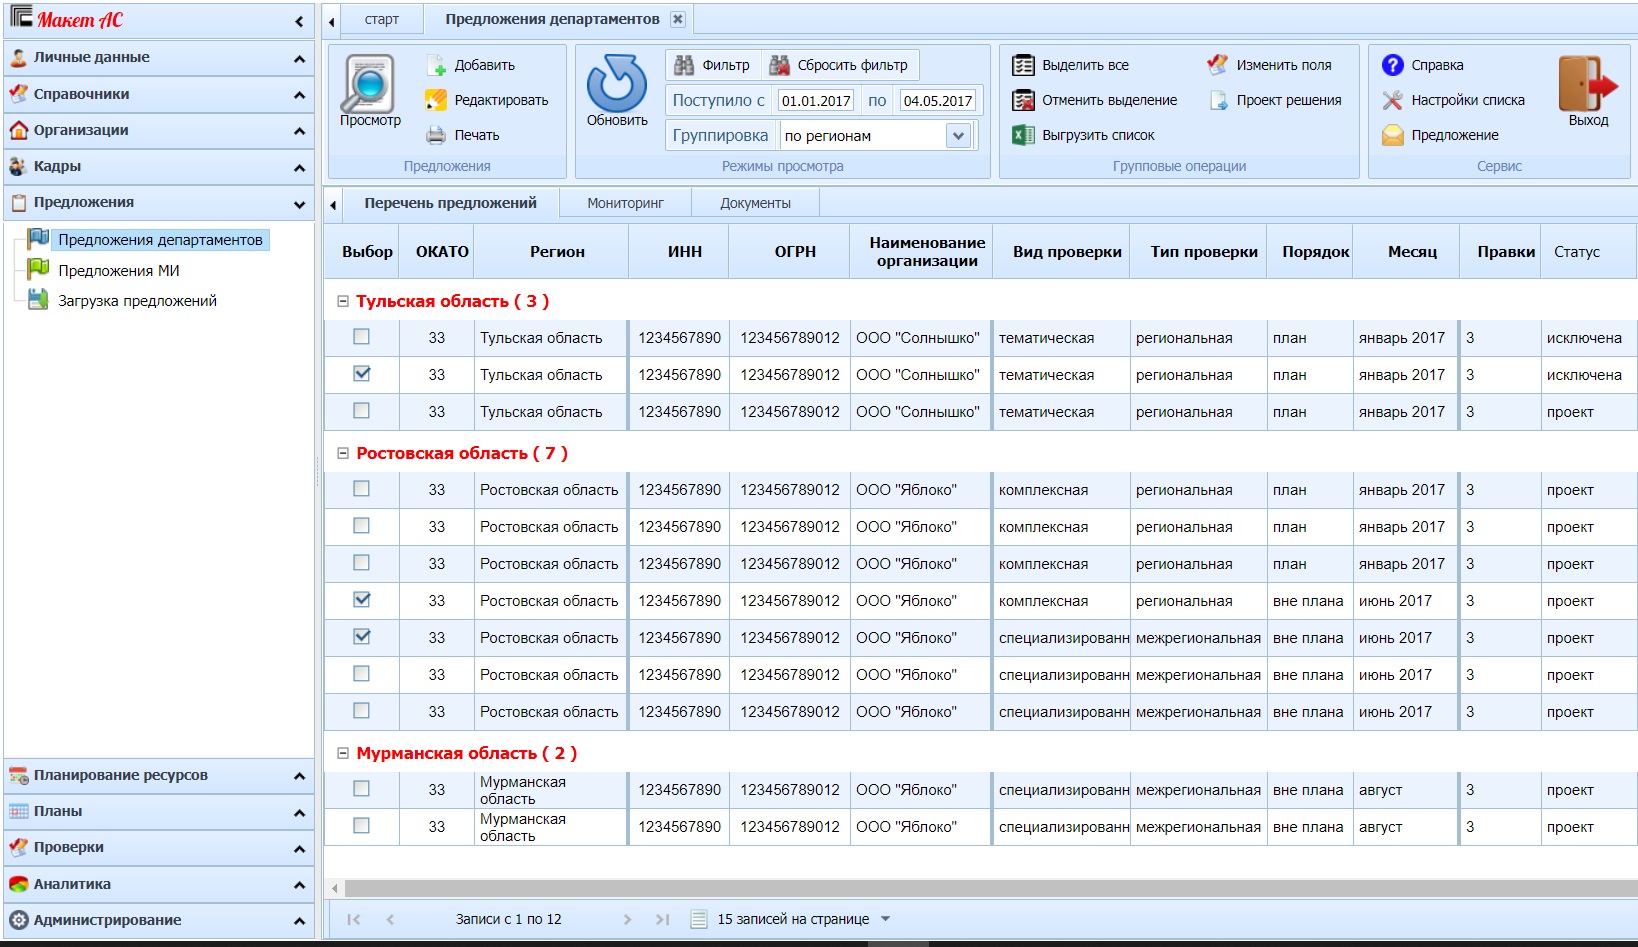The width and height of the screenshot is (1638, 947).
Task: Close the Предложения департаментов tab
Action: coord(678,19)
